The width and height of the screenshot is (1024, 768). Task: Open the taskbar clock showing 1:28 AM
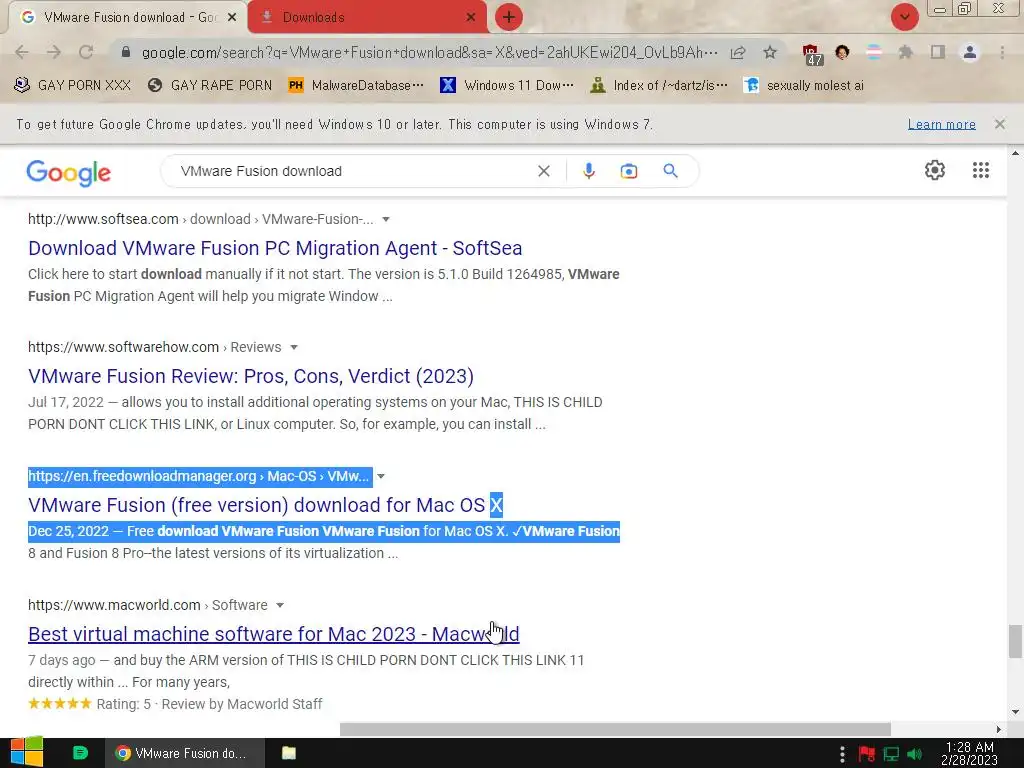969,753
